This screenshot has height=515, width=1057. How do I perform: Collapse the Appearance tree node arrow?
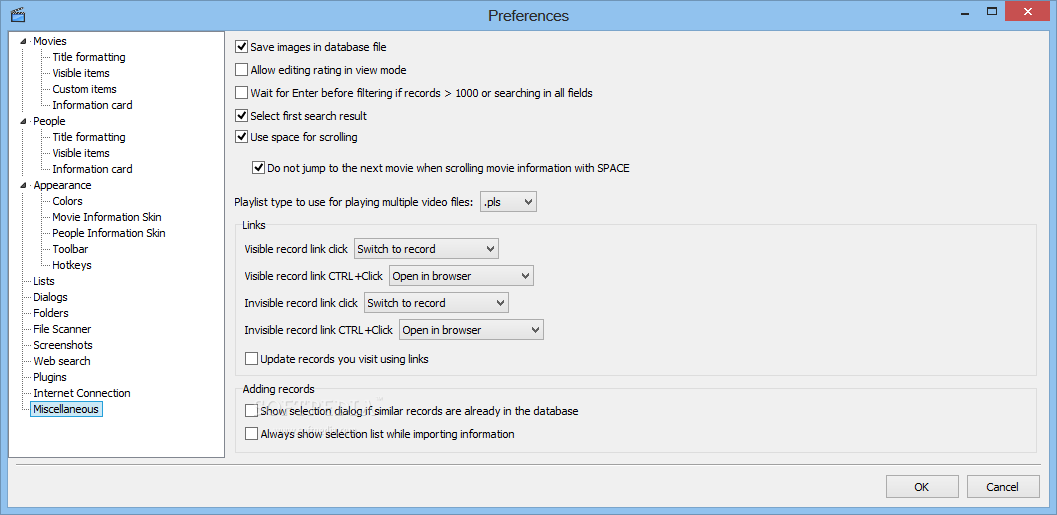pyautogui.click(x=24, y=185)
